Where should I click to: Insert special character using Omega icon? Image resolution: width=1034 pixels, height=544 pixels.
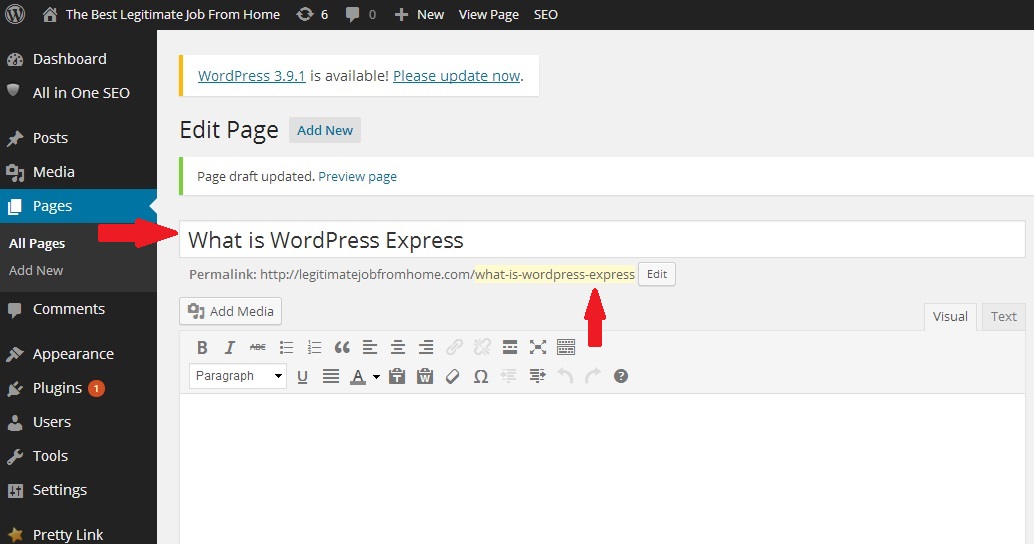point(481,377)
